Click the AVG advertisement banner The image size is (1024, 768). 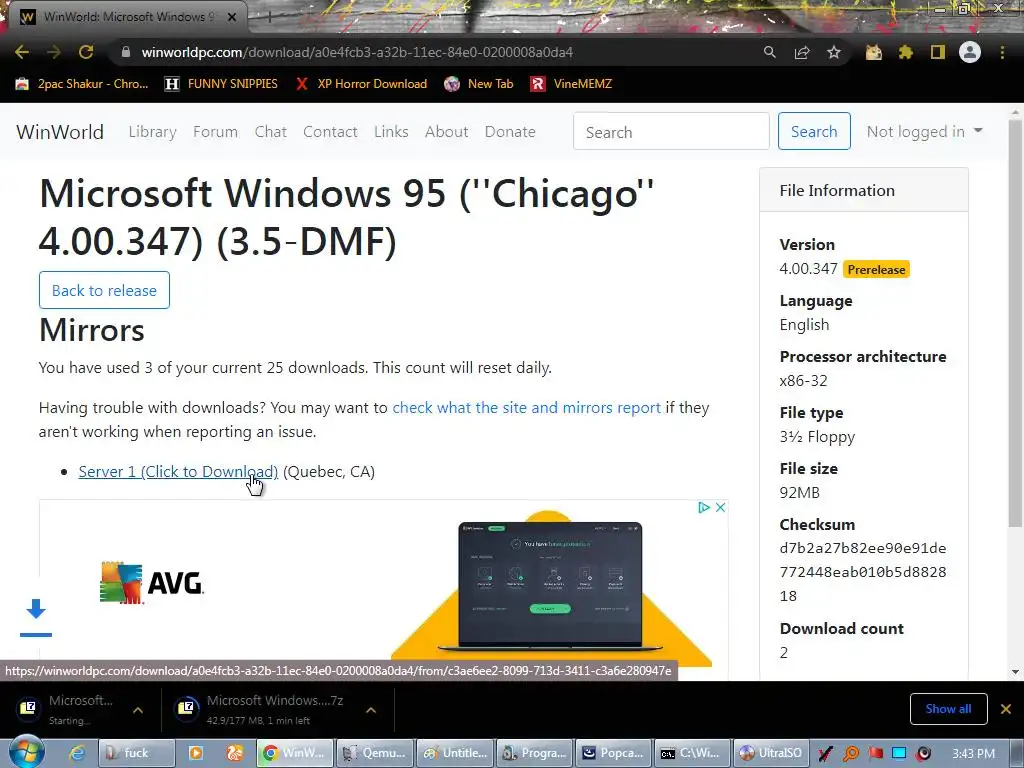[383, 583]
